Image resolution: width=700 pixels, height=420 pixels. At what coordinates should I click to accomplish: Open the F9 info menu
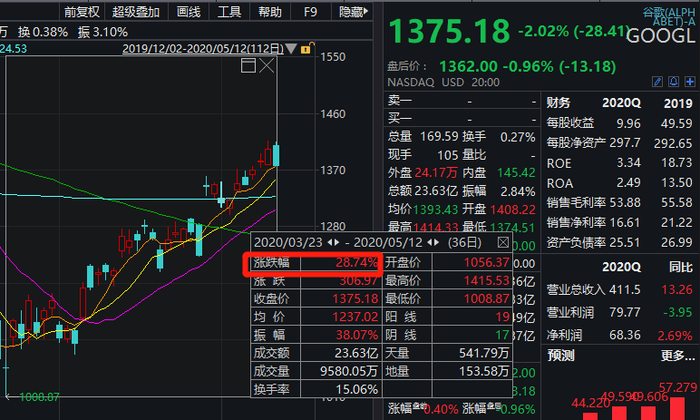pyautogui.click(x=310, y=12)
